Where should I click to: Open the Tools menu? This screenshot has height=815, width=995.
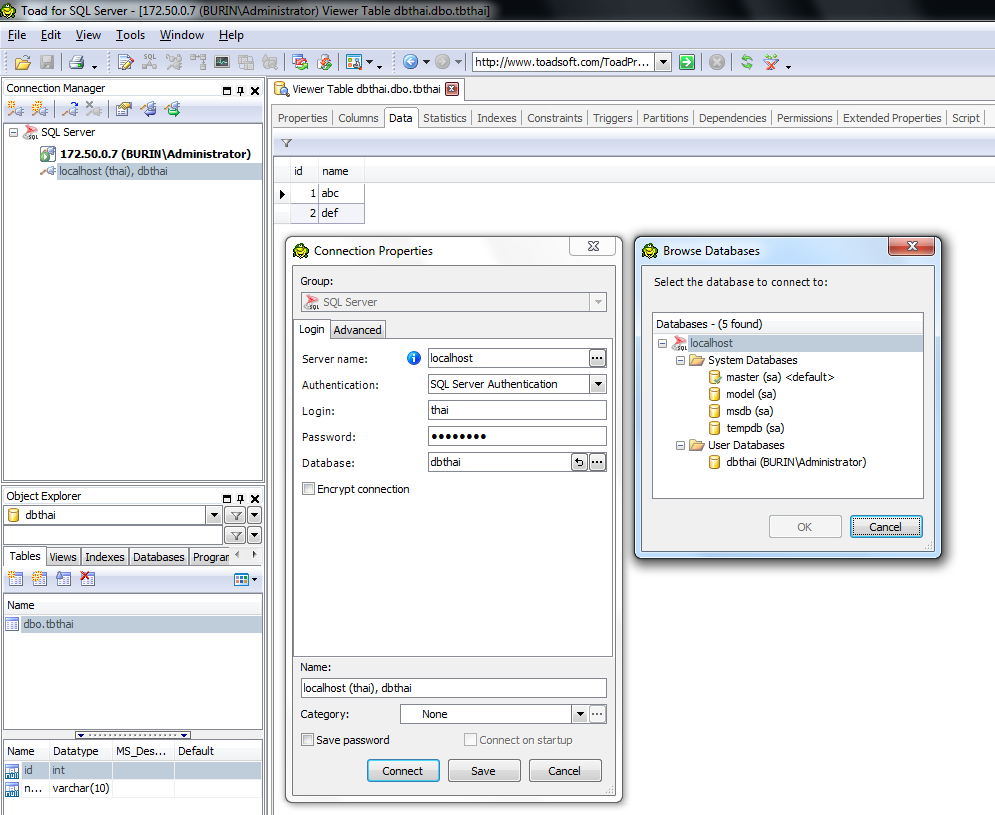[x=130, y=35]
